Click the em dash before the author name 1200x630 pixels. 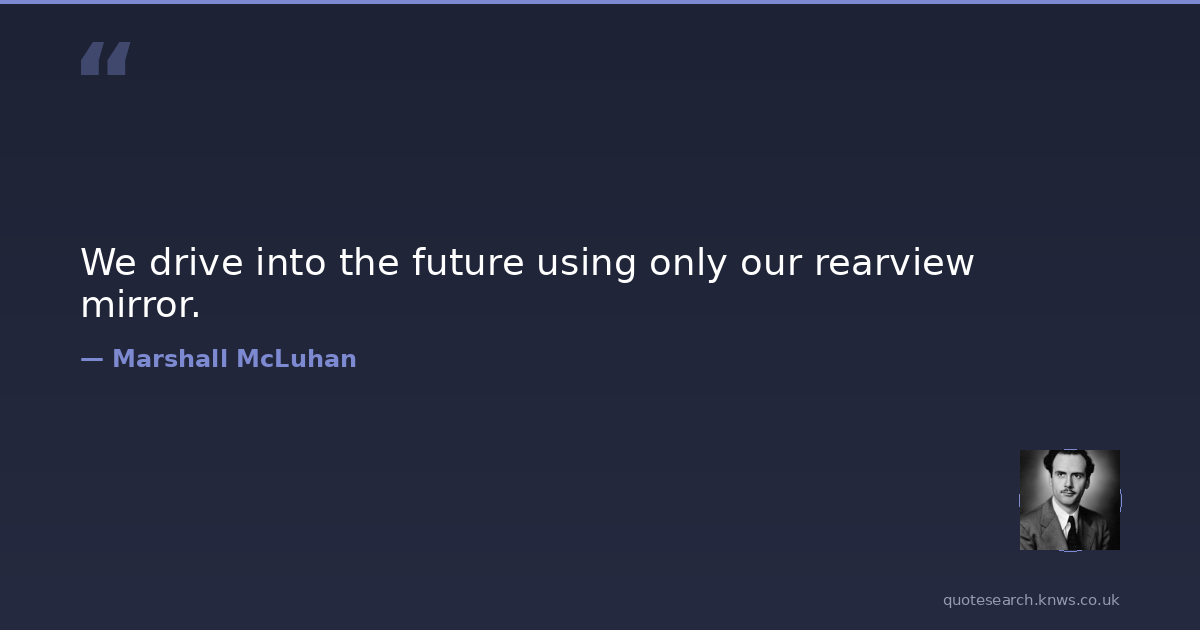(91, 359)
